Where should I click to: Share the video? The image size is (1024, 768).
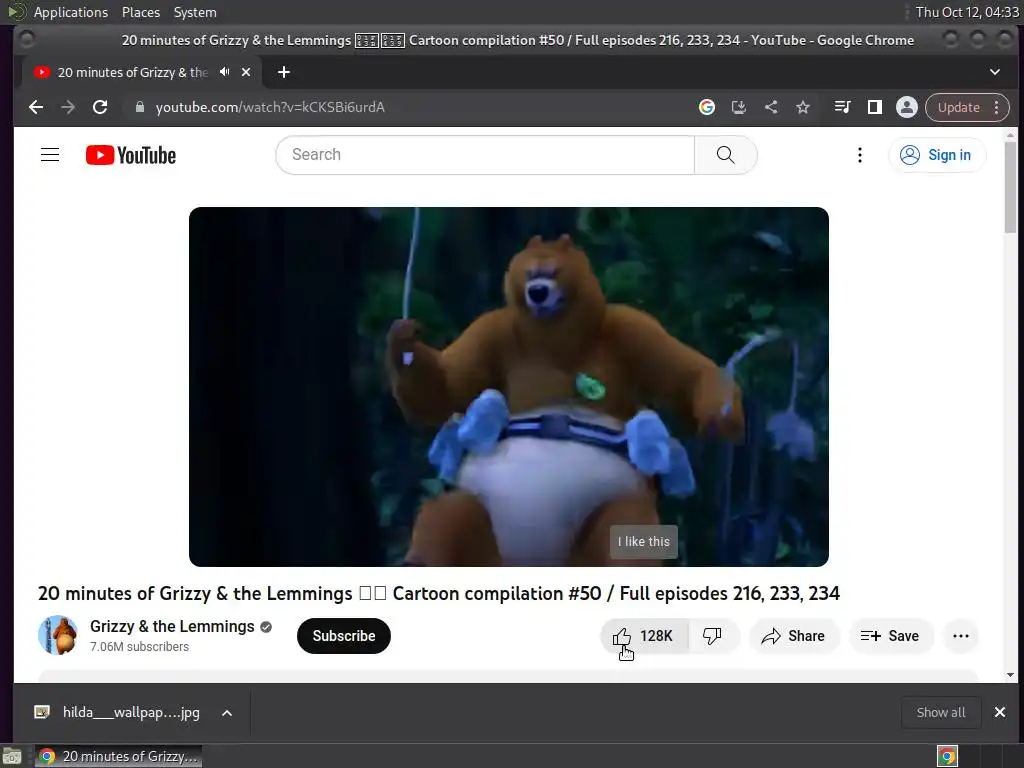[x=793, y=636]
